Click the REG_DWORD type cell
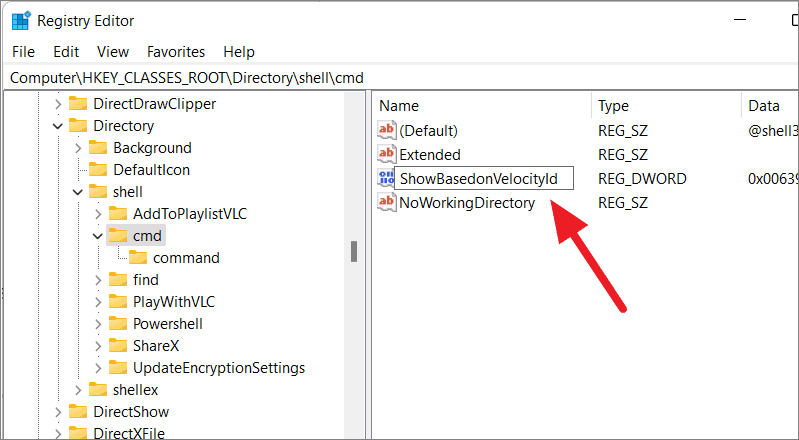Viewport: 799px width, 440px height. coord(642,179)
